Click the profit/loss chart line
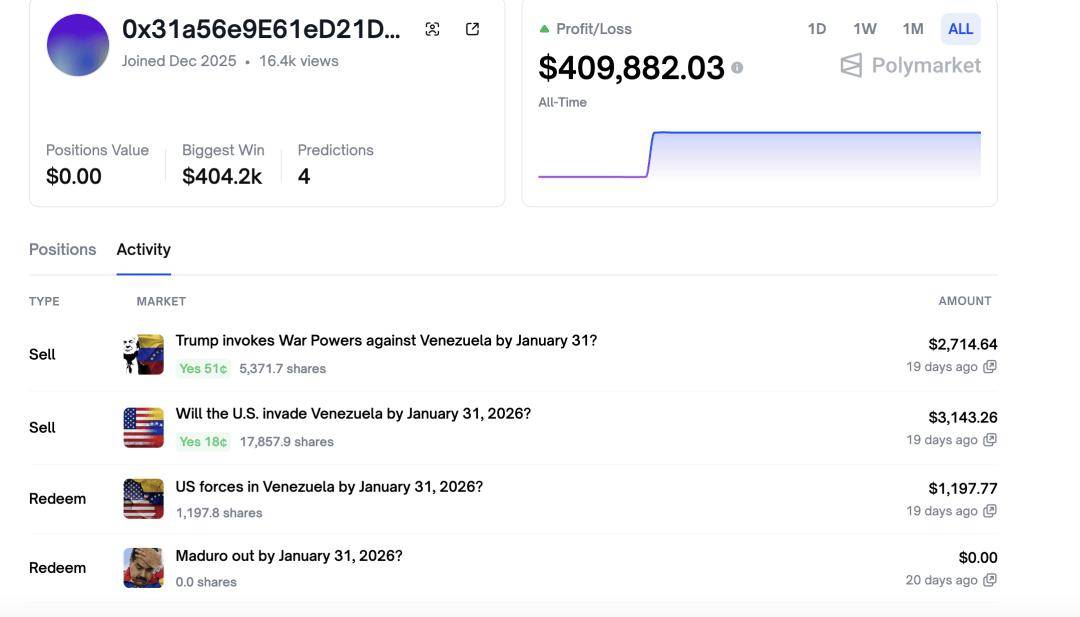 pos(800,133)
